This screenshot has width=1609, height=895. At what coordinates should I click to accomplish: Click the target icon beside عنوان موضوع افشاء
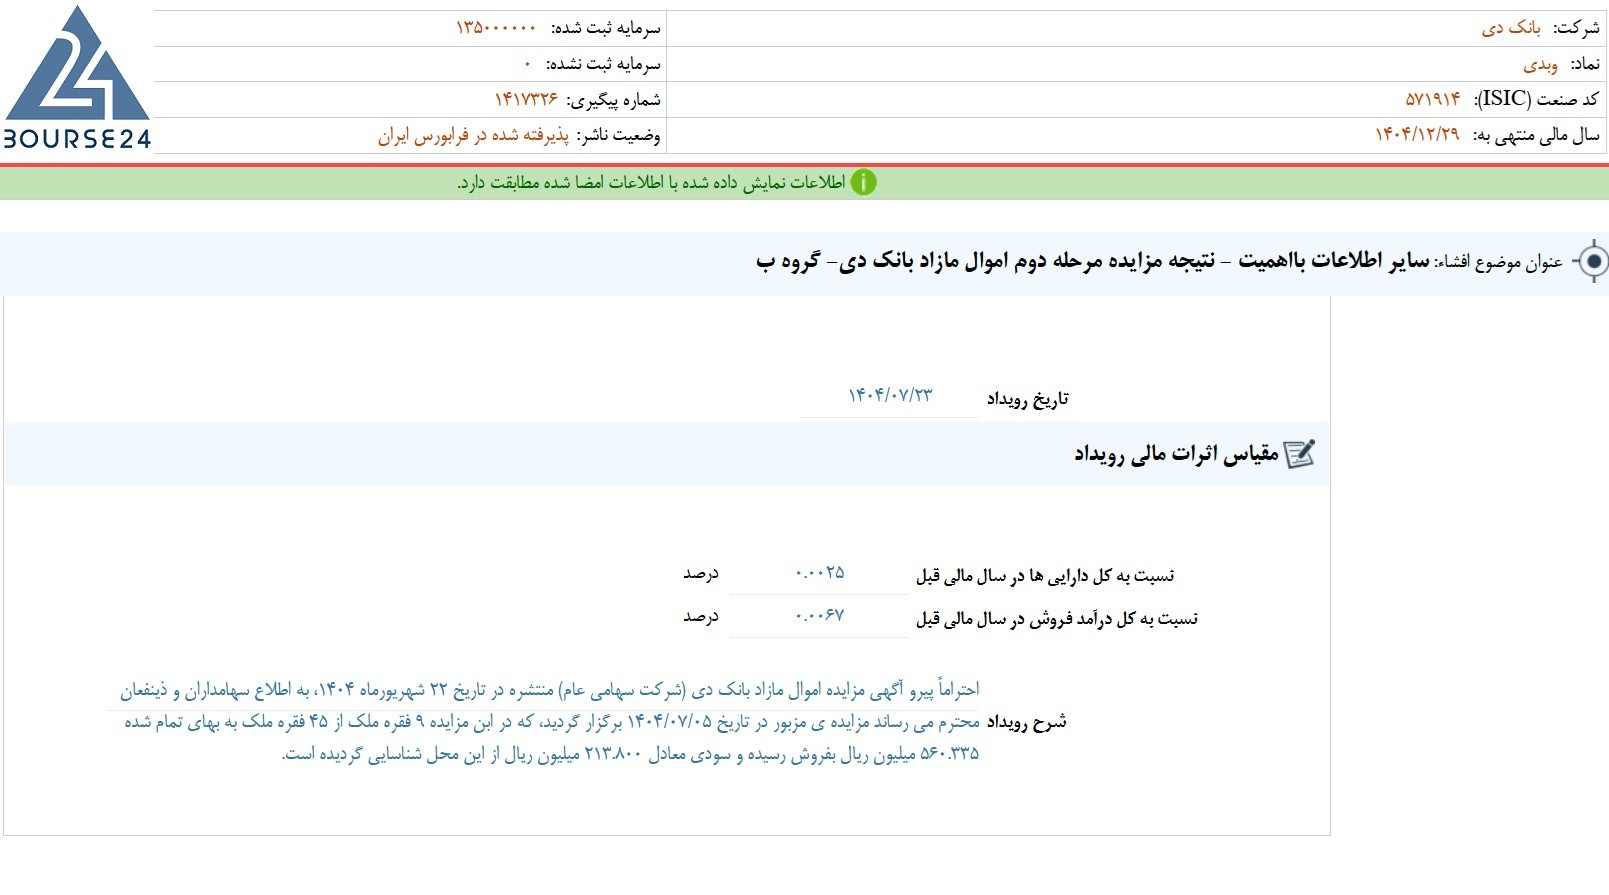click(1592, 262)
